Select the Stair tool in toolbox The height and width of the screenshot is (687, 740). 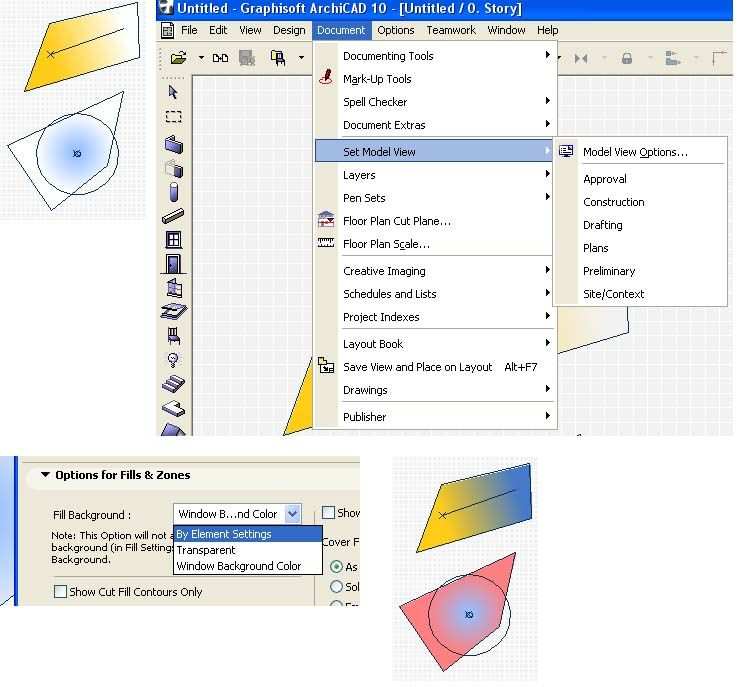(x=173, y=384)
